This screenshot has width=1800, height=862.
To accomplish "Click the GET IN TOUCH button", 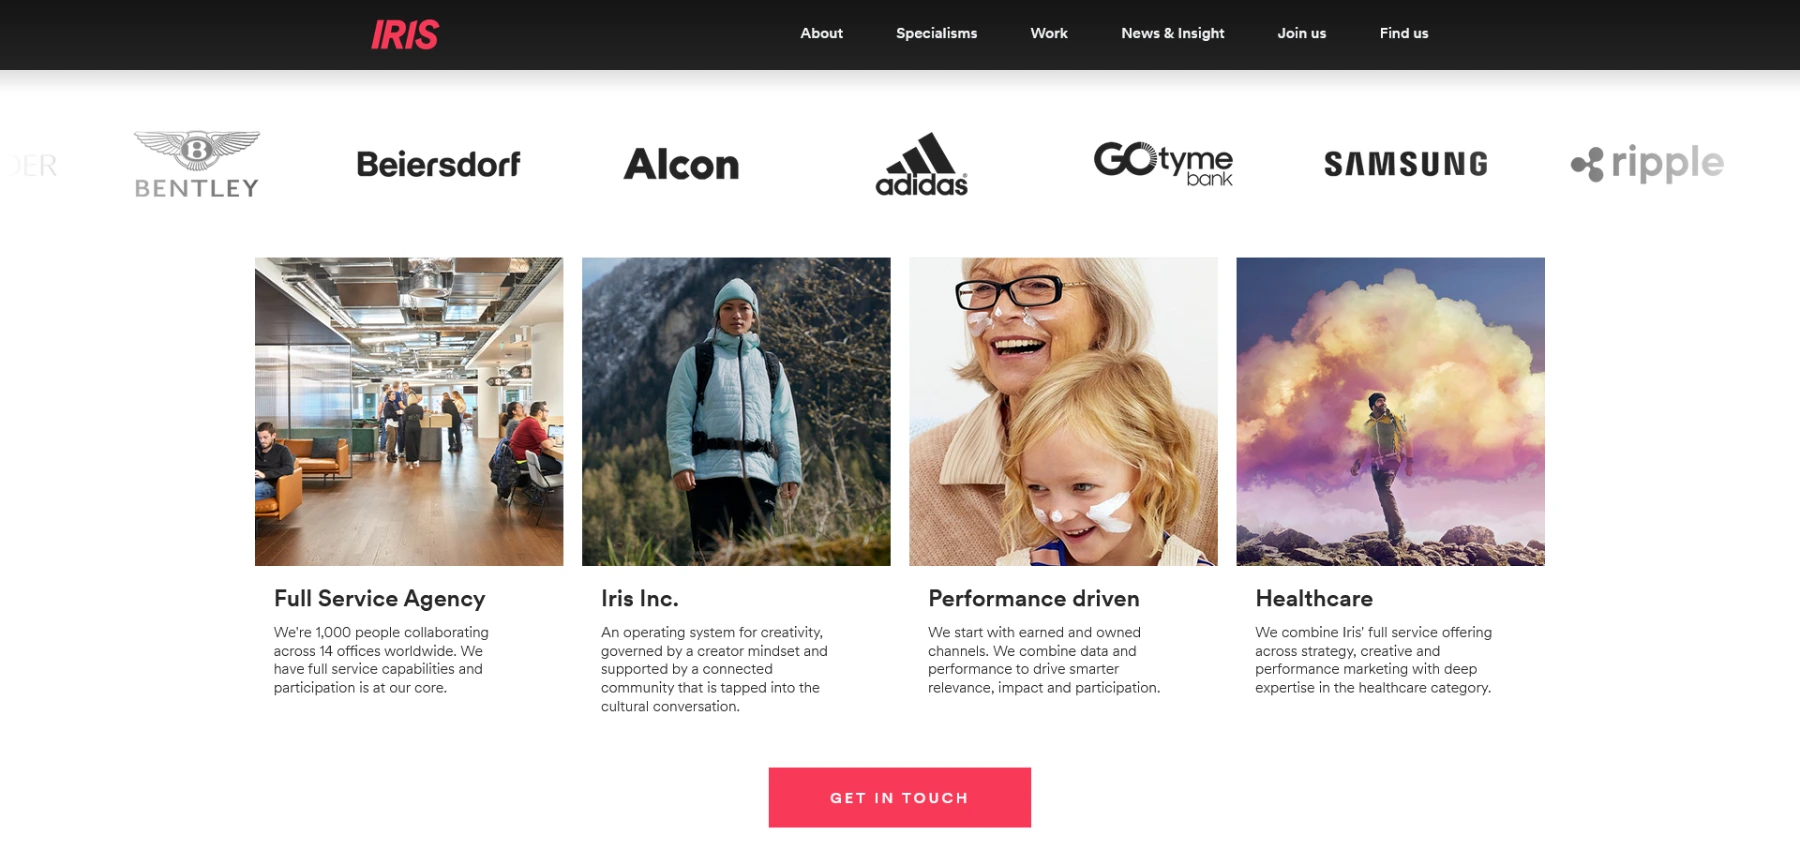I will coord(899,797).
